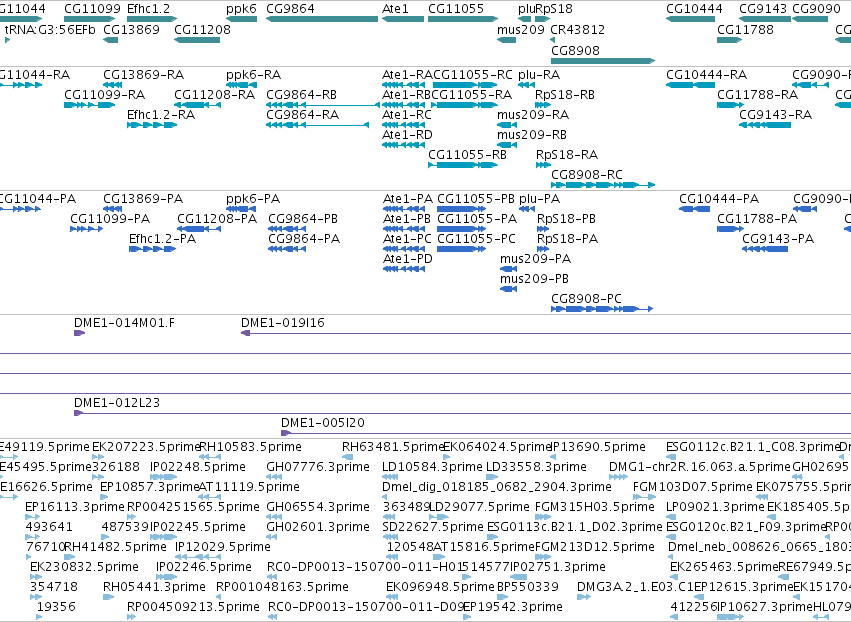
Task: Select the CG11788 gene
Action: (729, 40)
